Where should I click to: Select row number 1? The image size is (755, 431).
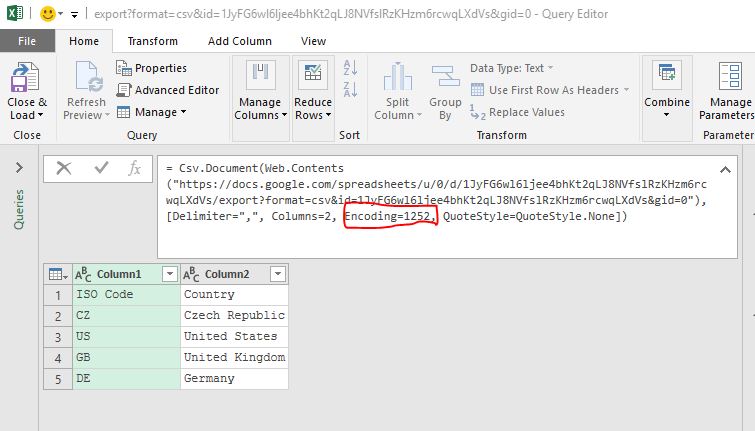[x=58, y=295]
